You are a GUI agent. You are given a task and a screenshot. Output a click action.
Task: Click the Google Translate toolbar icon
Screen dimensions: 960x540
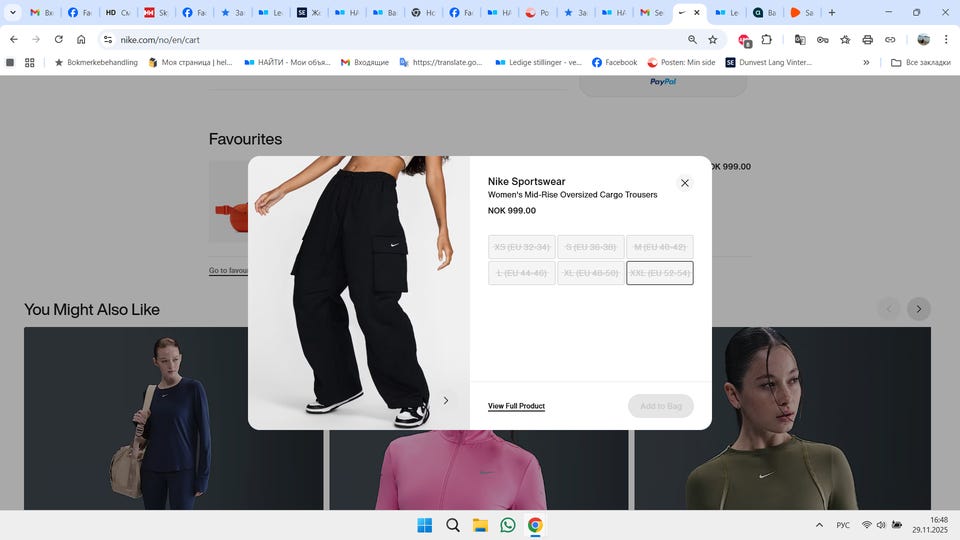click(x=800, y=39)
